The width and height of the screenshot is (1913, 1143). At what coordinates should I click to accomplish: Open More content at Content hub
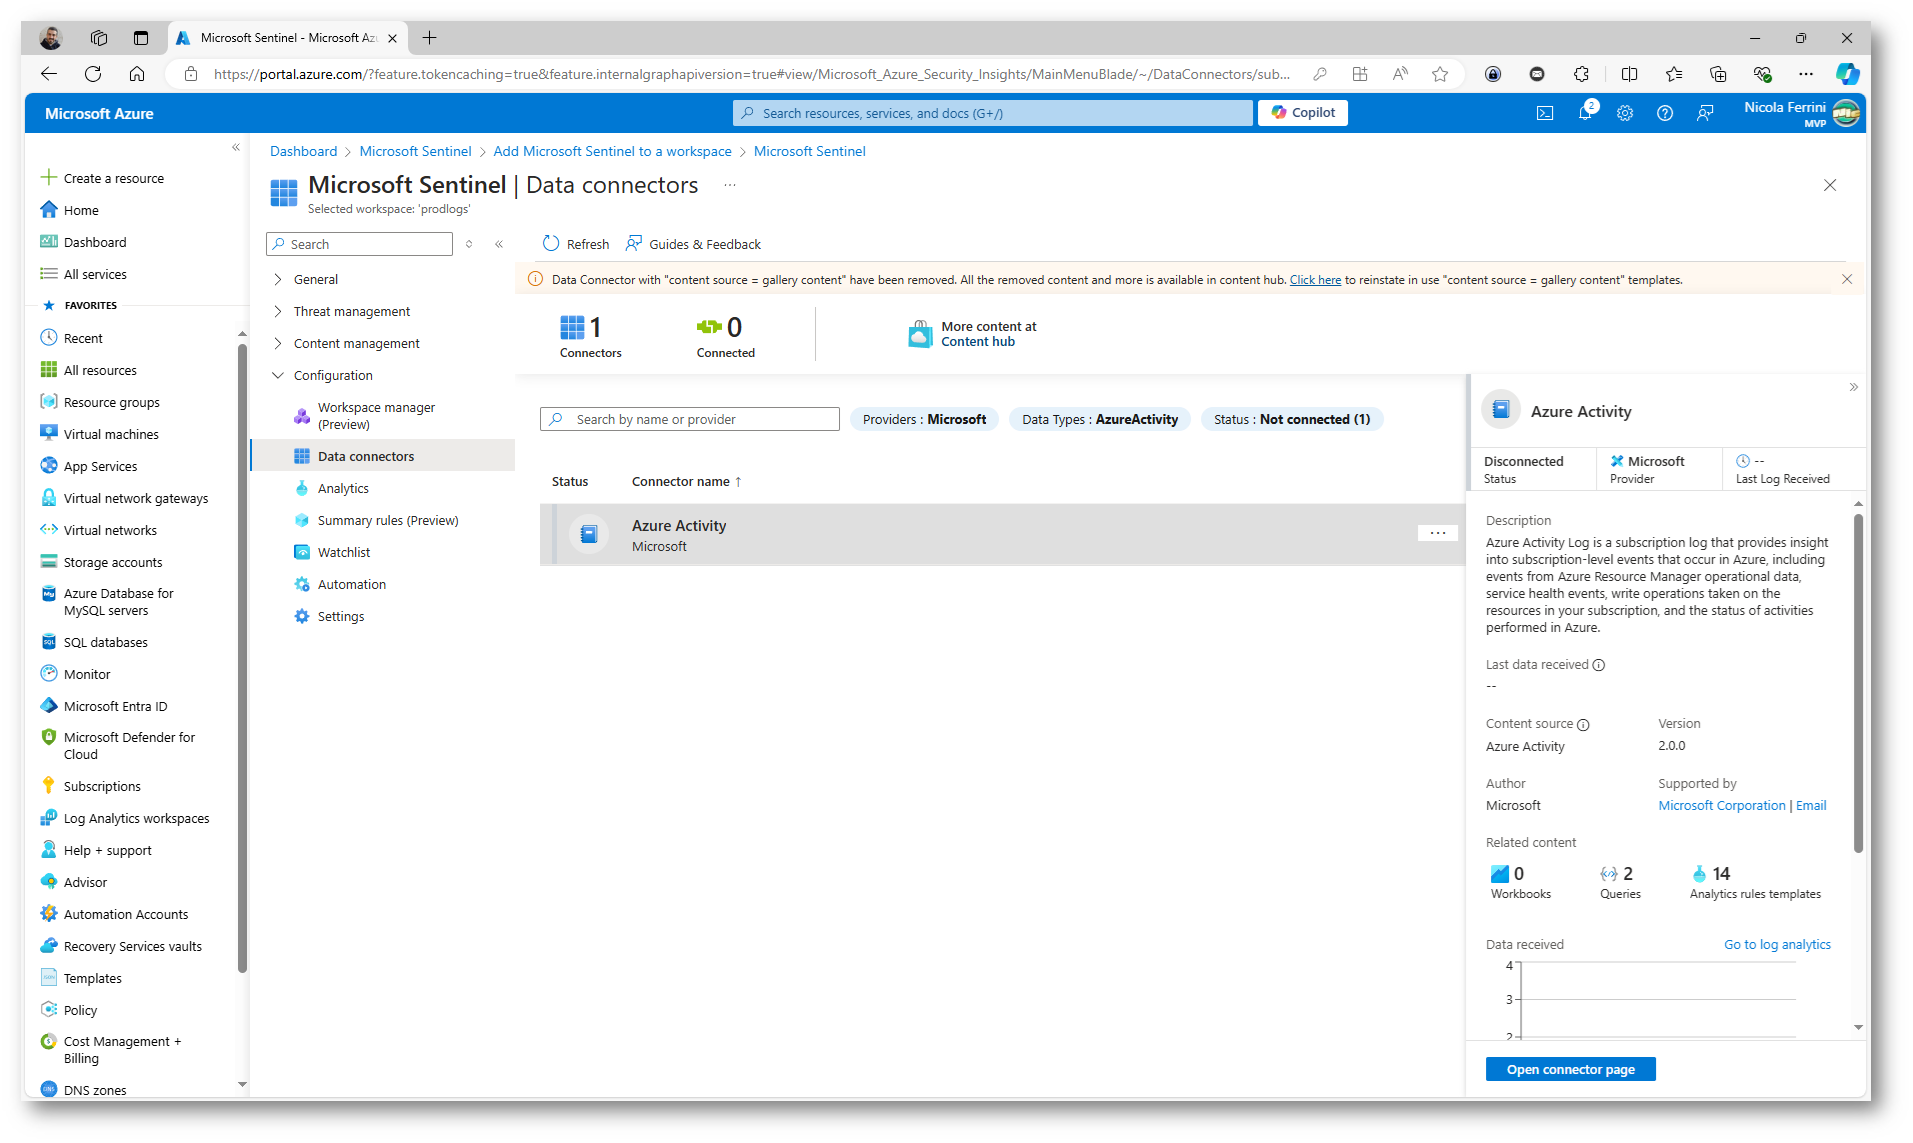(x=972, y=334)
